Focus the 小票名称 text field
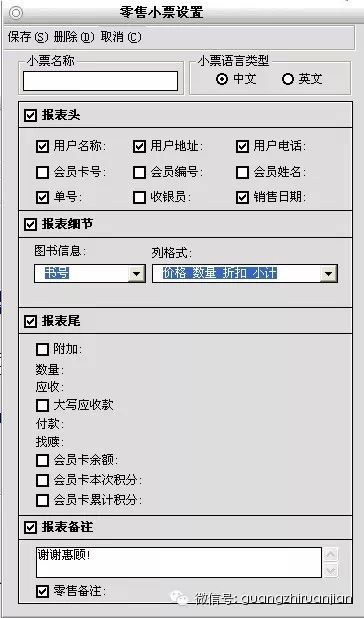 coord(100,81)
